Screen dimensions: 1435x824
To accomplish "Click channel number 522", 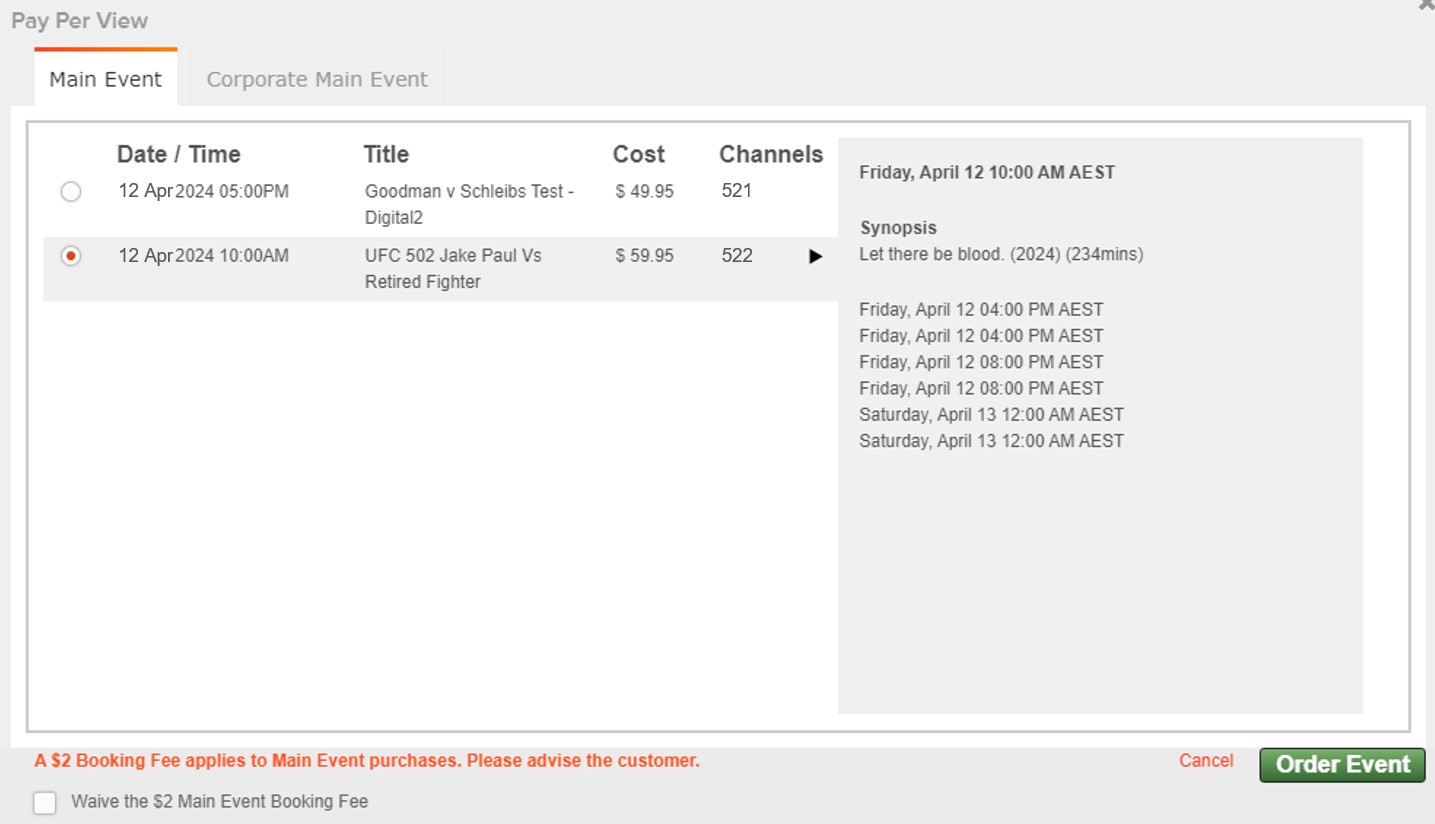I will [737, 256].
